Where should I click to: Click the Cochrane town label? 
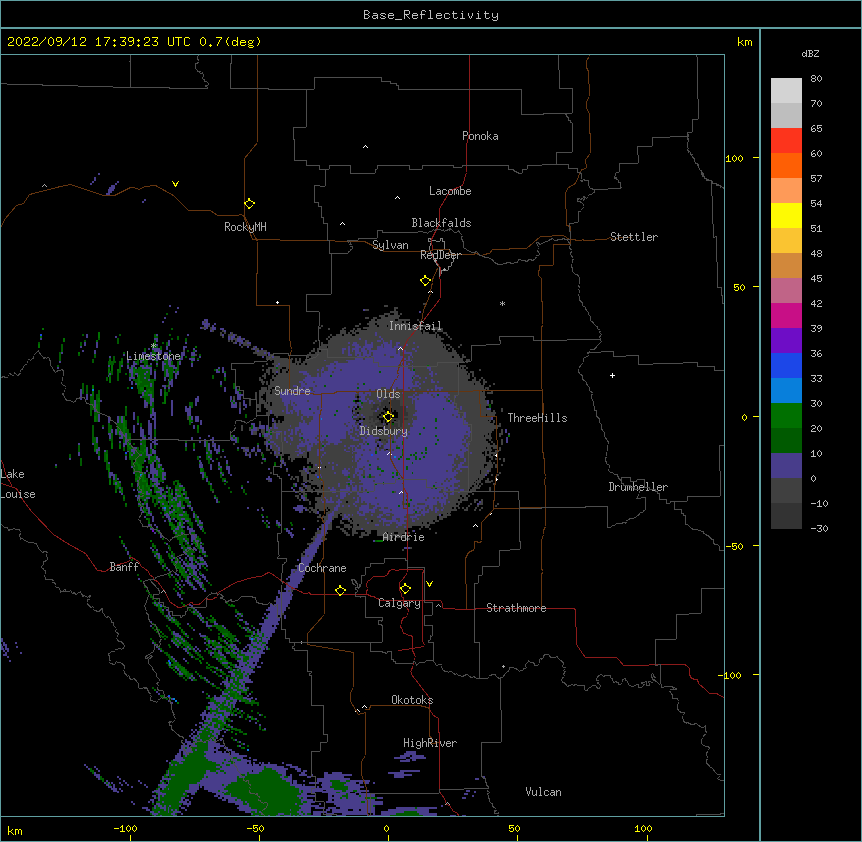[322, 568]
